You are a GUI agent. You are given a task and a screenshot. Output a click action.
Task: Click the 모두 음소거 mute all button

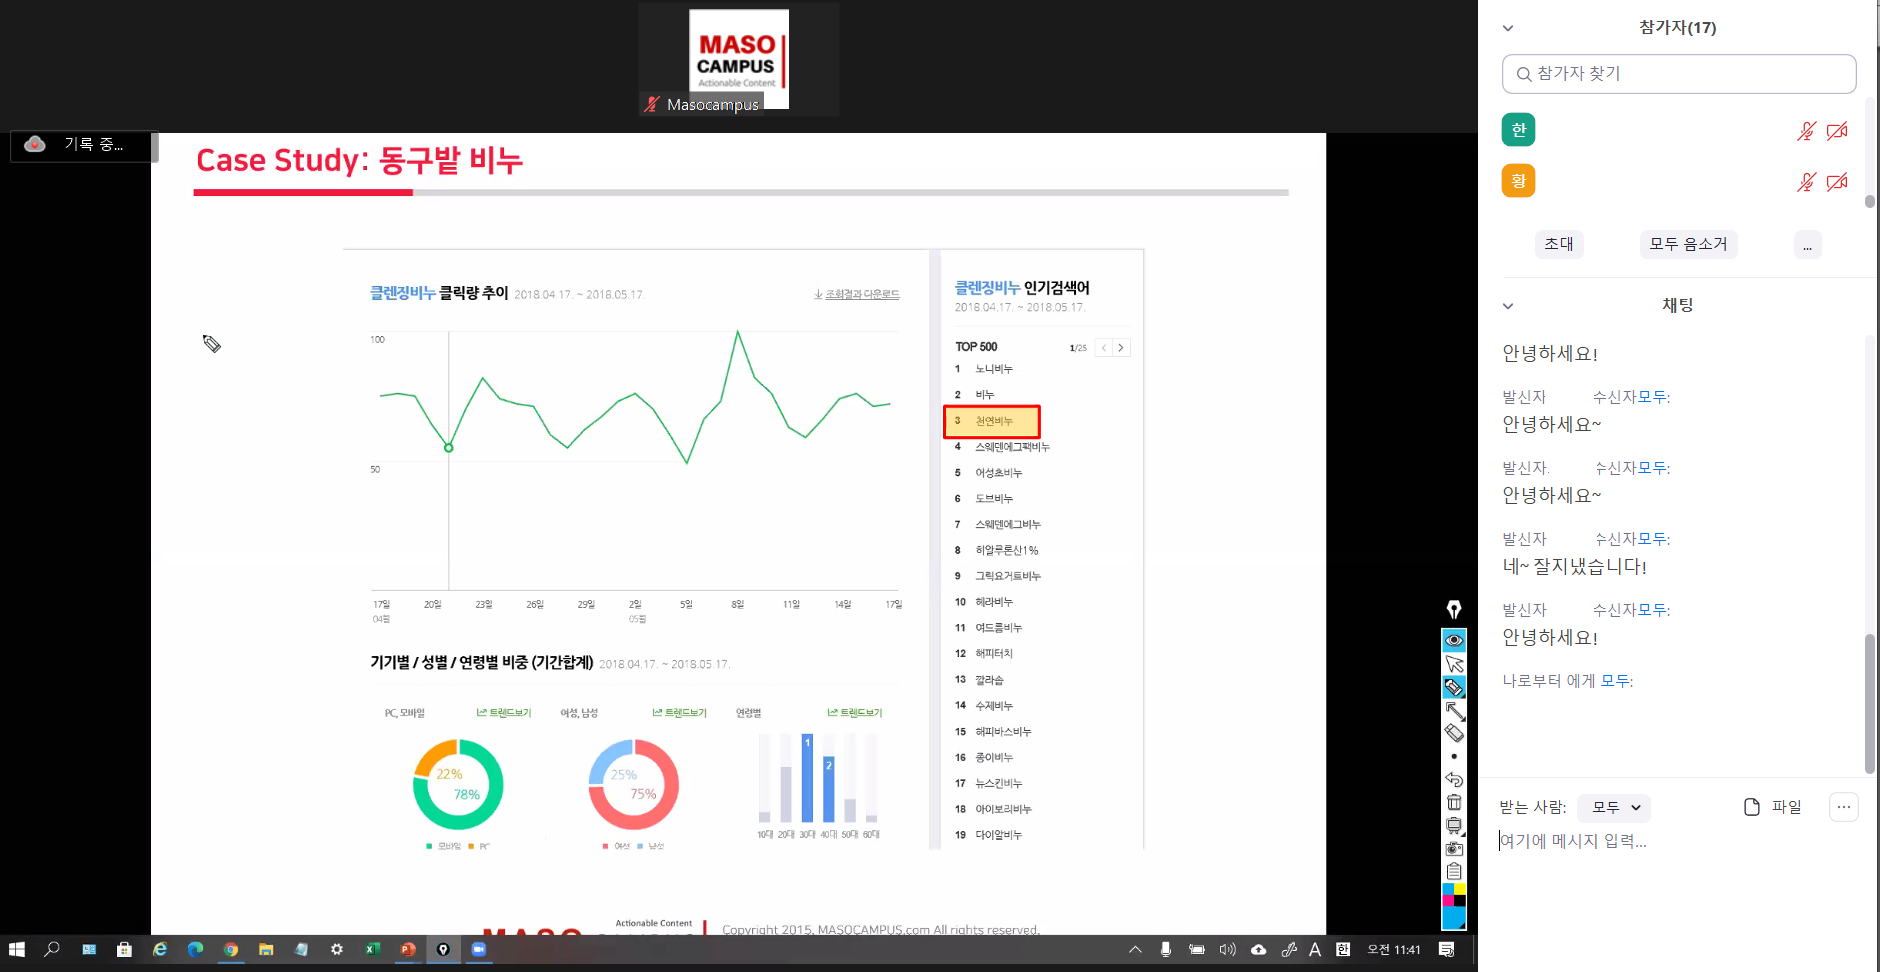point(1688,244)
